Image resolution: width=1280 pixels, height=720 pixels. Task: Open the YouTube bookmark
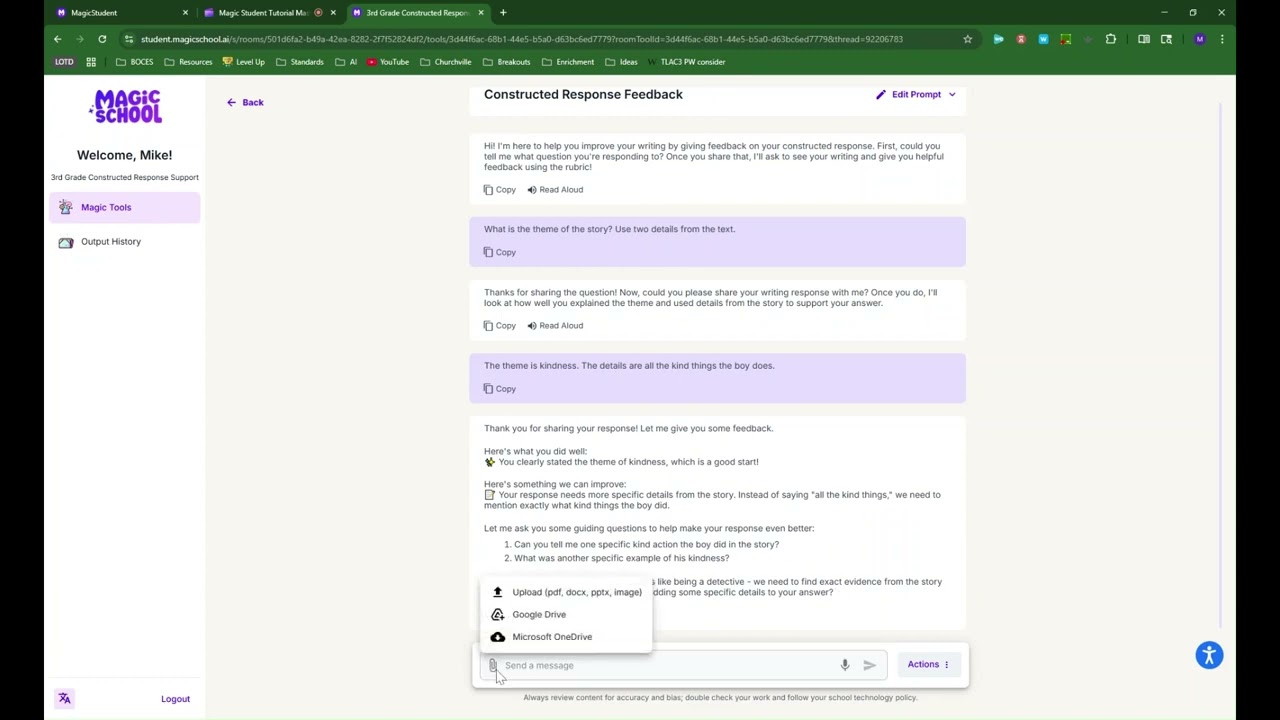pos(388,62)
